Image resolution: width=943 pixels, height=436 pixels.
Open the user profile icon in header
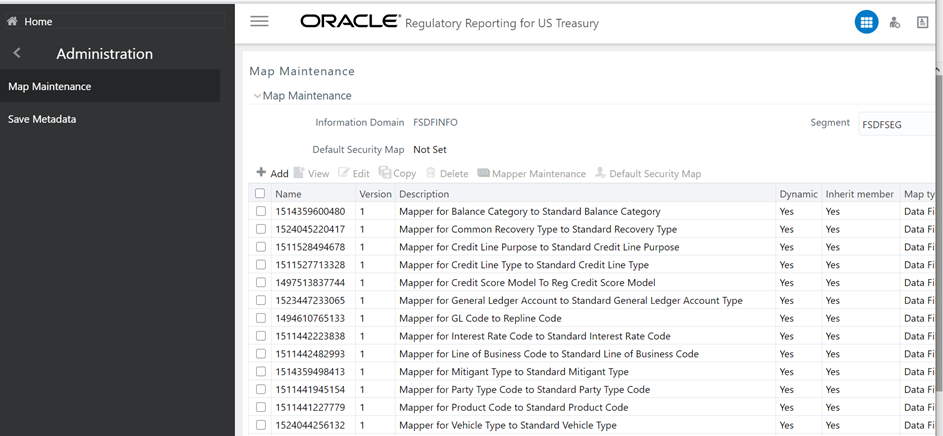[x=922, y=22]
